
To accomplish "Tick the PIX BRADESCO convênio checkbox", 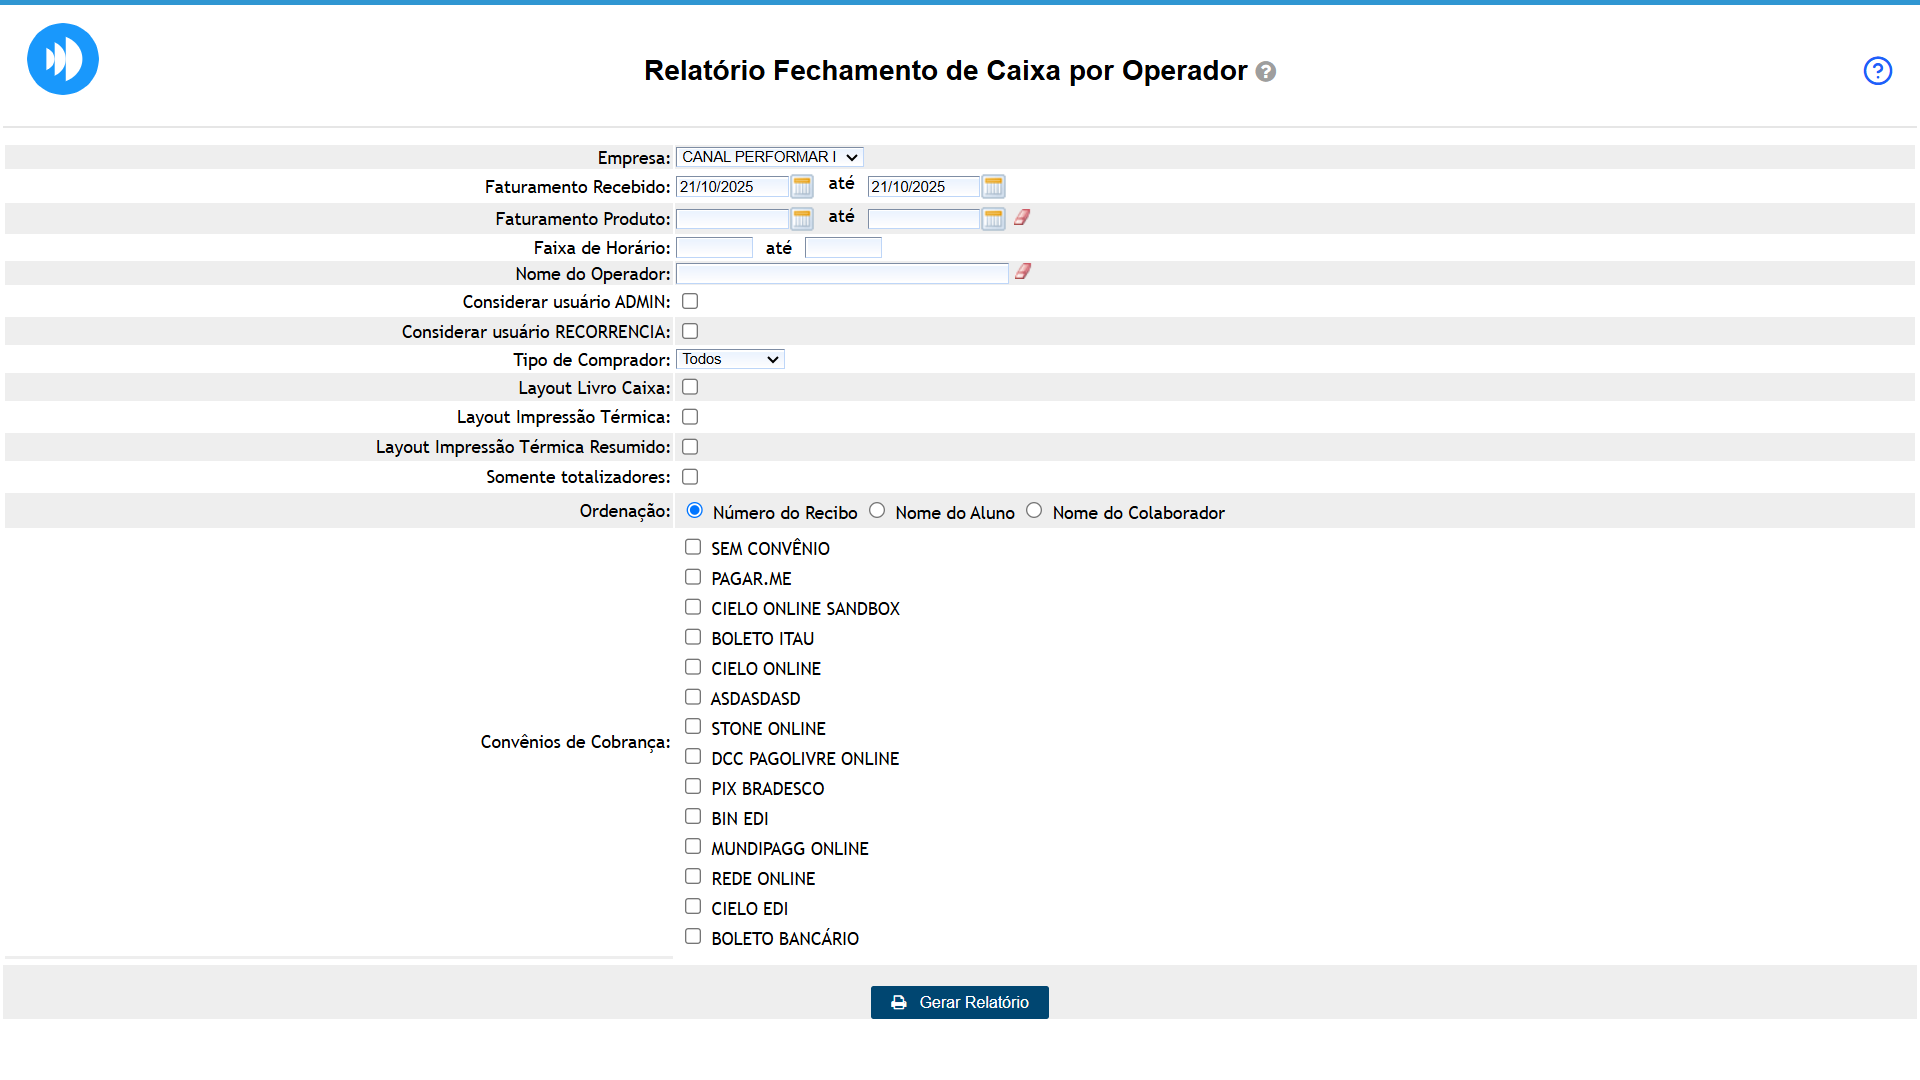I will coord(693,787).
